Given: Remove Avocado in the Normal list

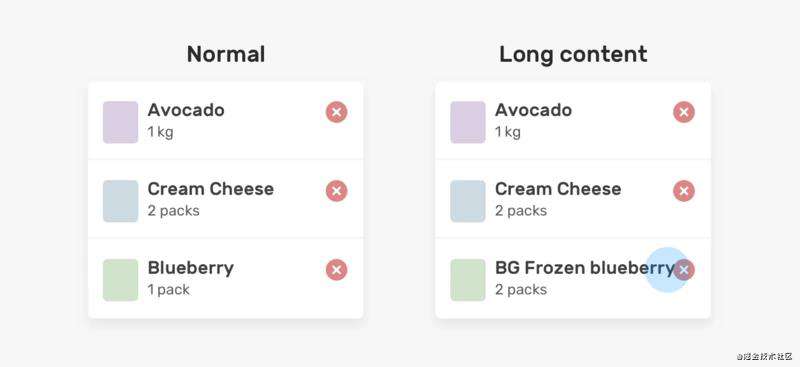Looking at the screenshot, I should pyautogui.click(x=337, y=112).
